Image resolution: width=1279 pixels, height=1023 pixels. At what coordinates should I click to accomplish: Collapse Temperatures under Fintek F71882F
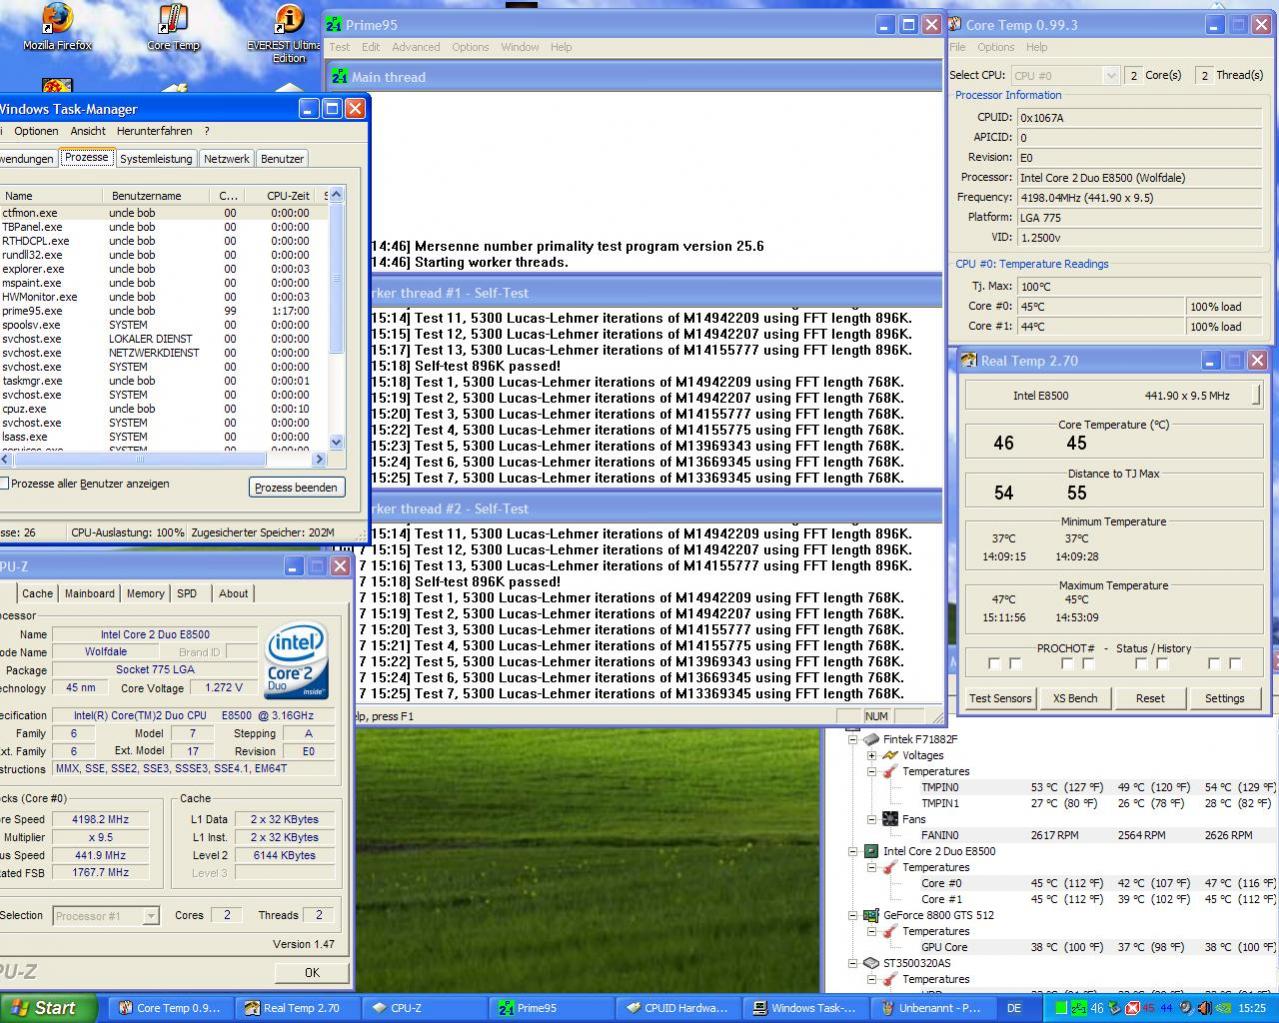click(872, 771)
